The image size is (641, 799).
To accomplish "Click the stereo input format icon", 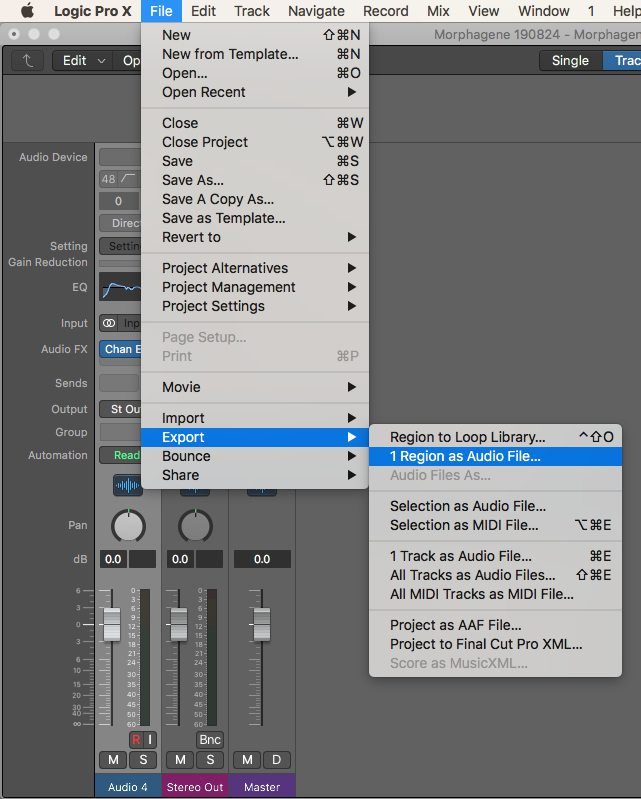I will tap(109, 323).
